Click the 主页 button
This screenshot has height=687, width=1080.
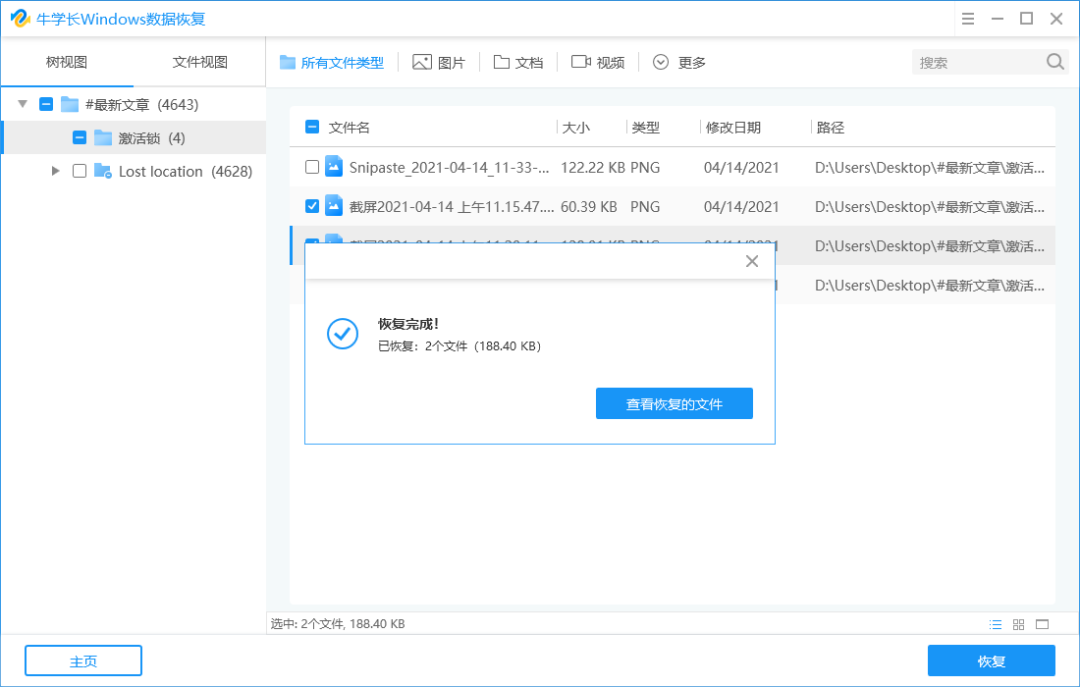tap(83, 660)
